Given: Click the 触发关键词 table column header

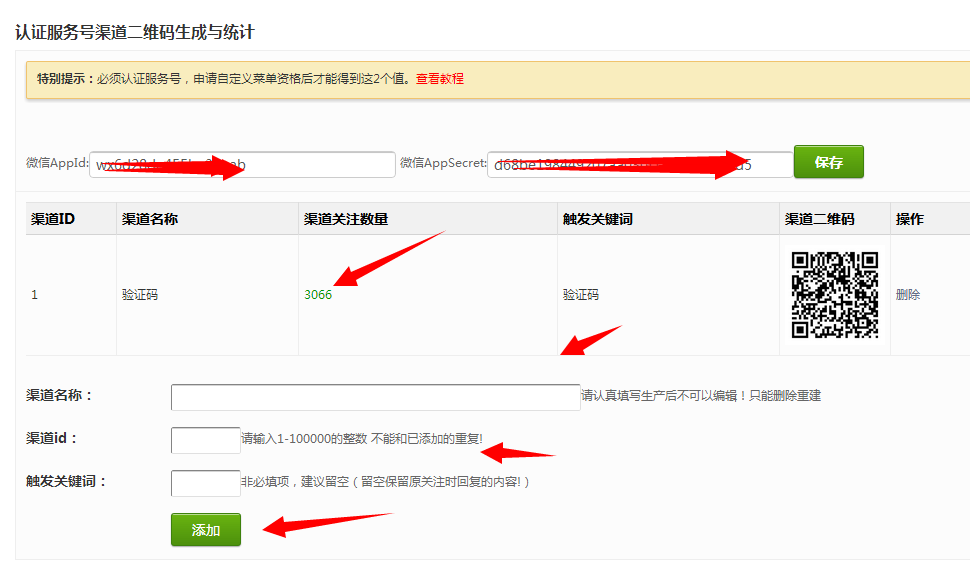Looking at the screenshot, I should pyautogui.click(x=598, y=219).
